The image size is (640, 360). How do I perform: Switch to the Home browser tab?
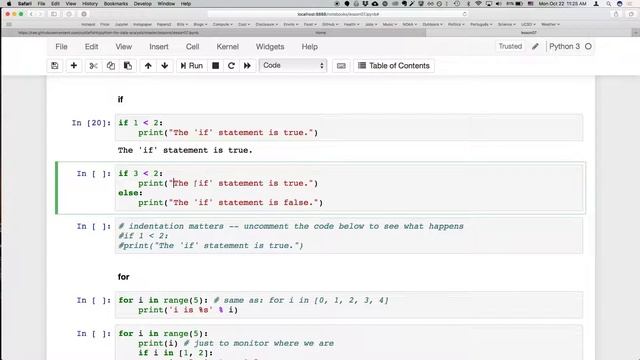pos(320,33)
